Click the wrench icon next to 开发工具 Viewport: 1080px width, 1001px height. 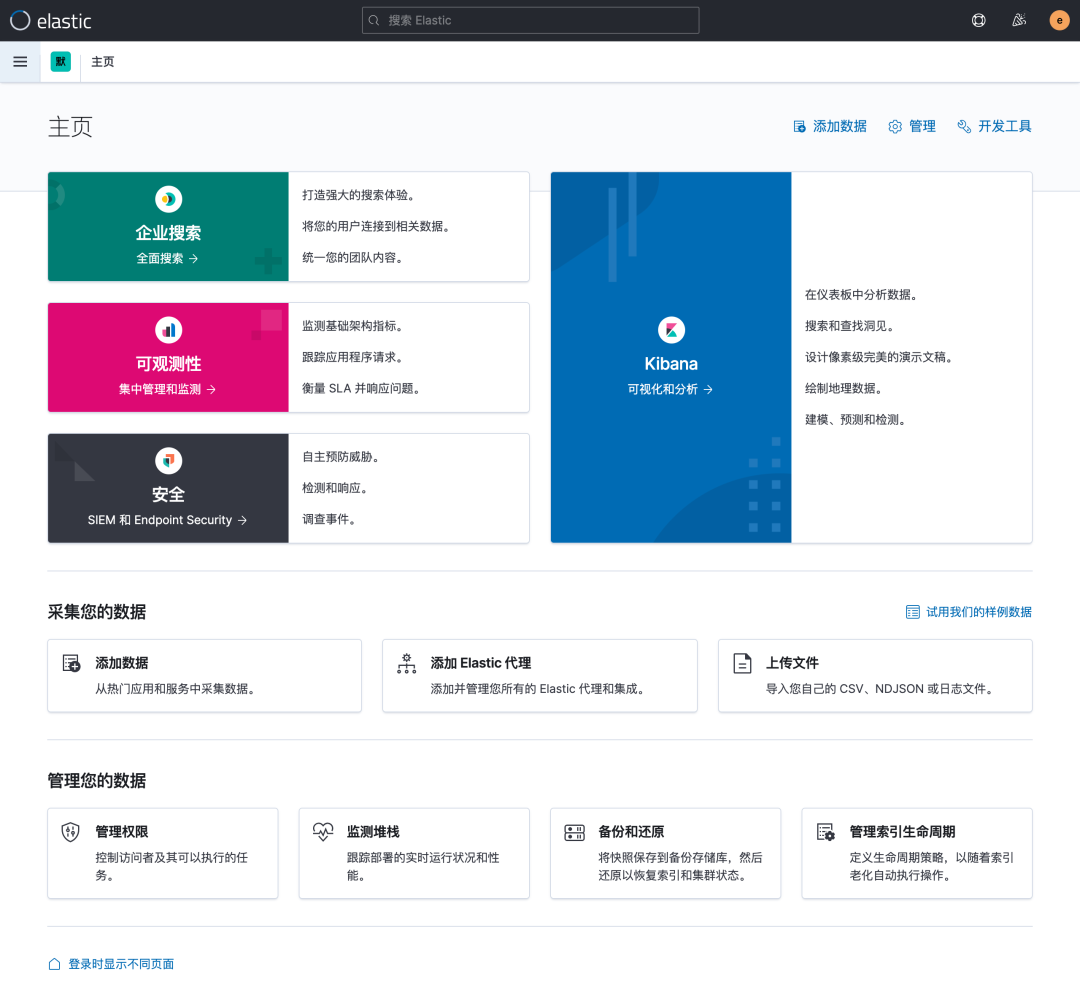point(964,127)
